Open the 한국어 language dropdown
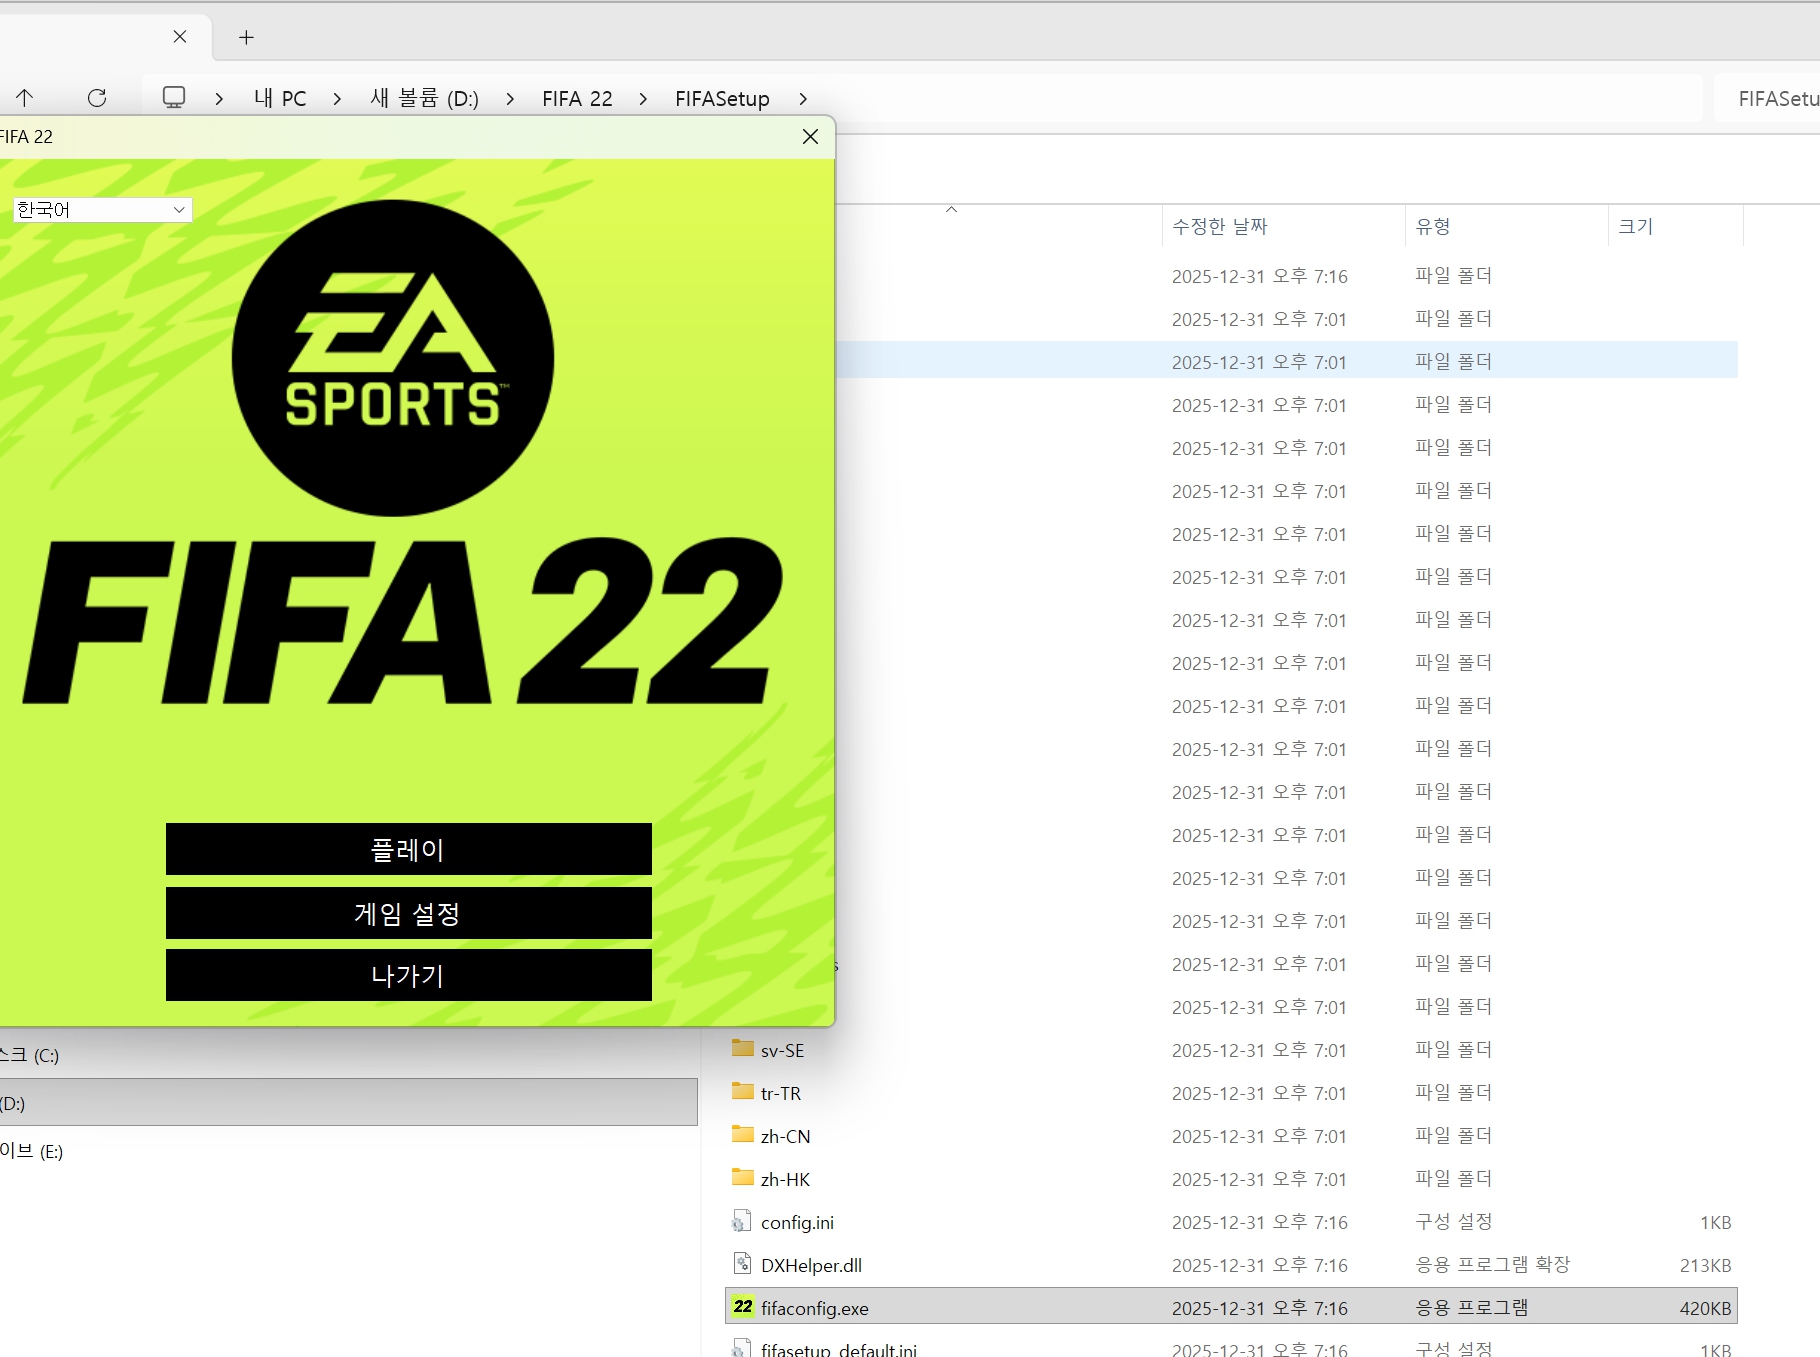Screen dimensions: 1820x1357 (102, 210)
